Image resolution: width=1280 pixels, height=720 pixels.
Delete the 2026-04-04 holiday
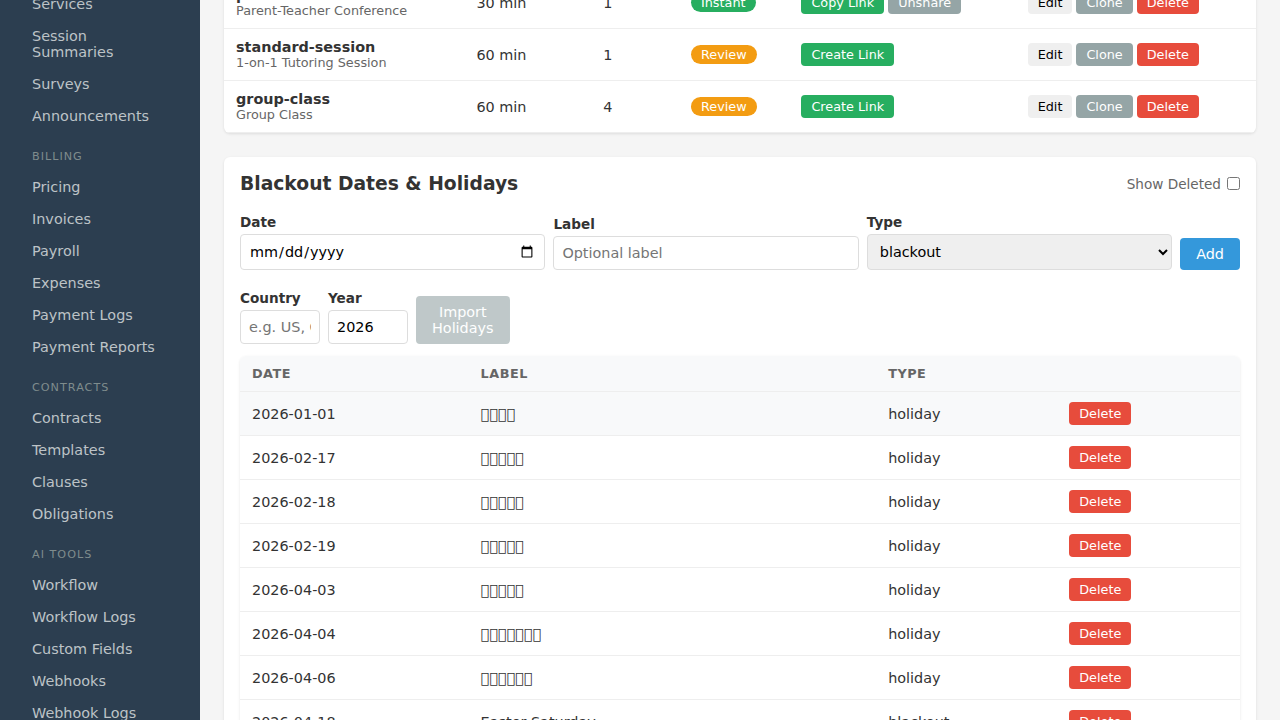click(1100, 634)
